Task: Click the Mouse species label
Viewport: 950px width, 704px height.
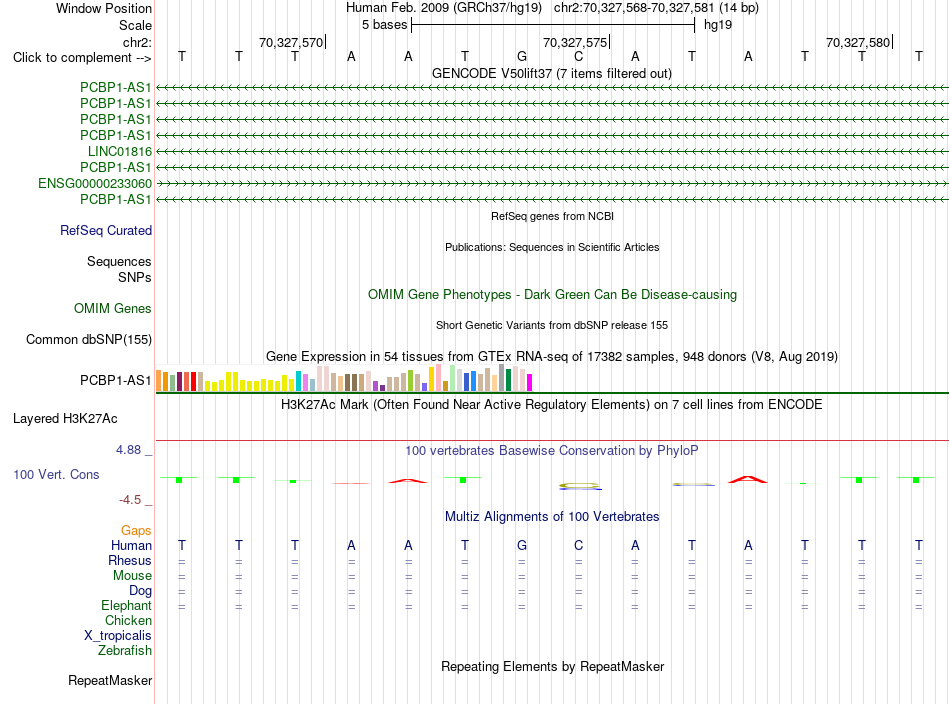Action: point(132,576)
